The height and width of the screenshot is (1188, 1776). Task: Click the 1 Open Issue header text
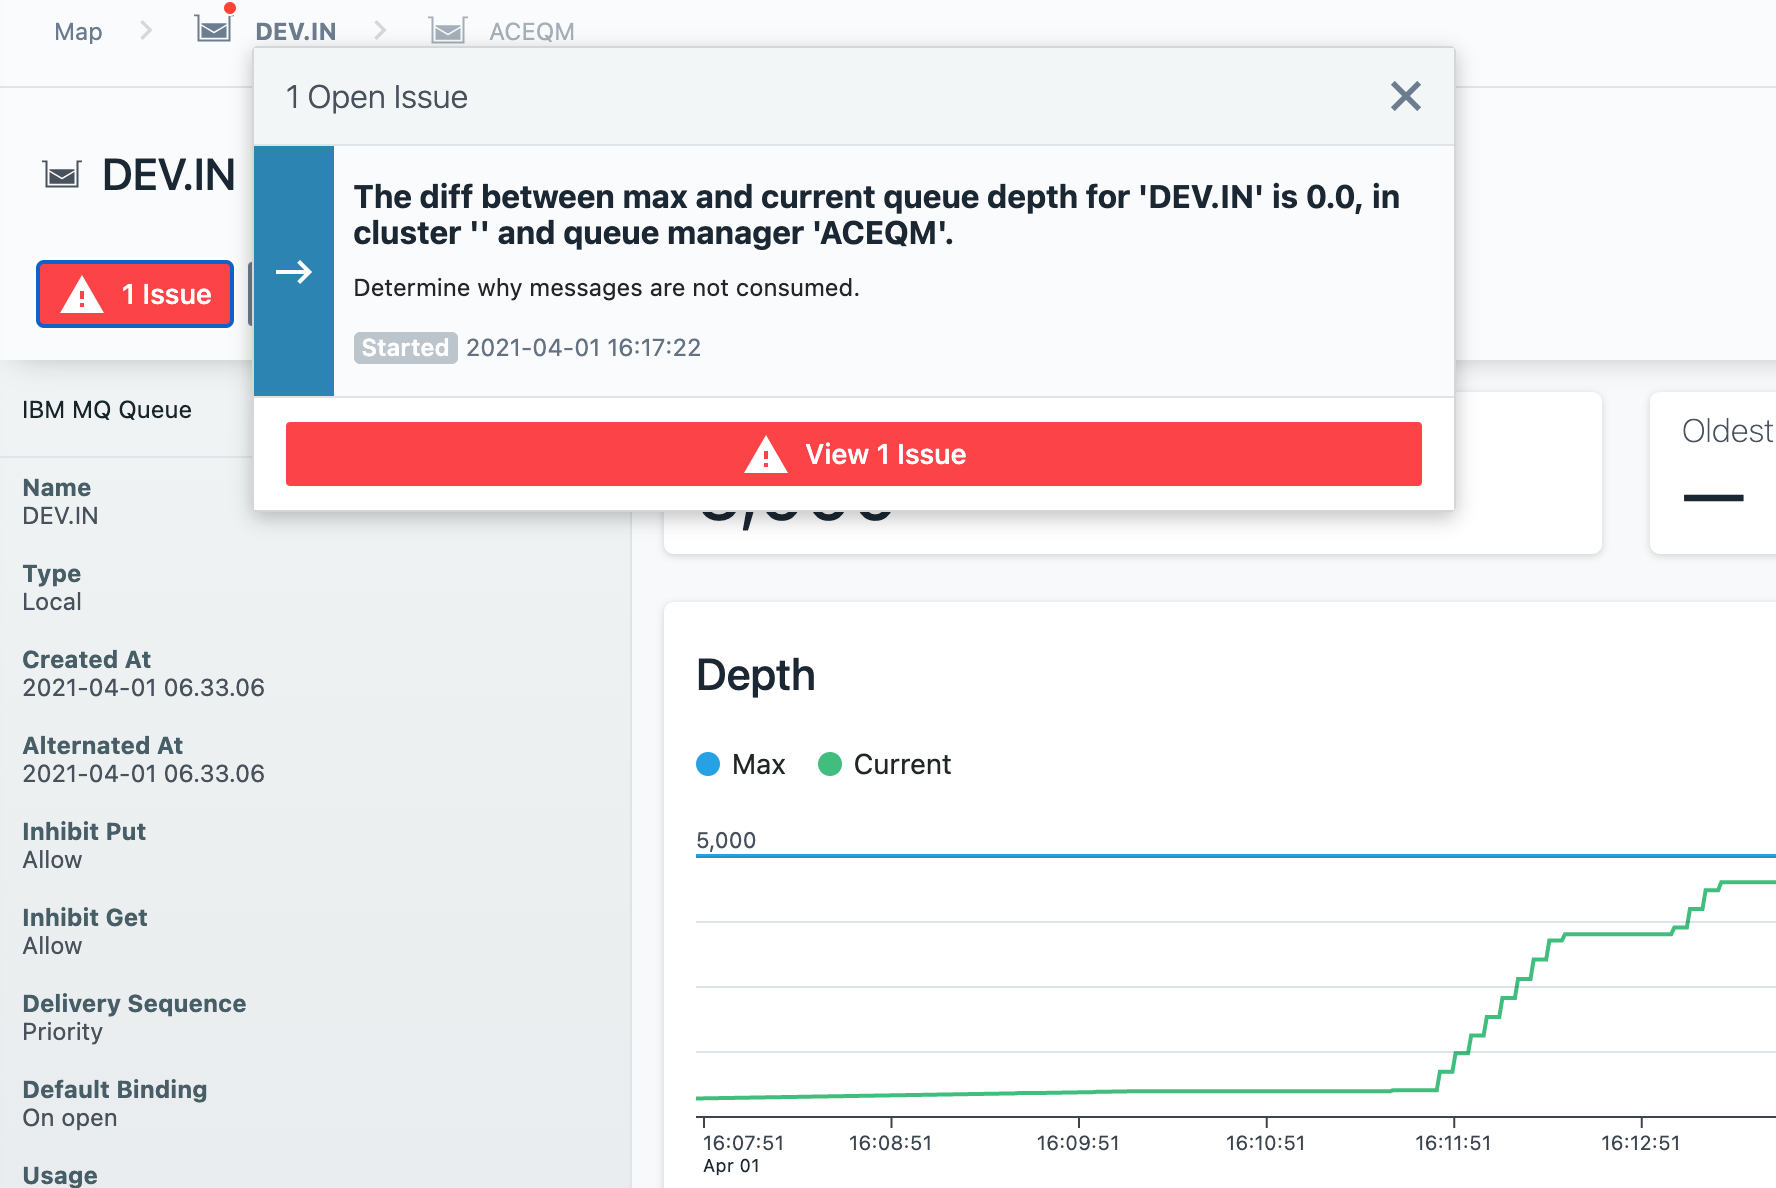[377, 97]
